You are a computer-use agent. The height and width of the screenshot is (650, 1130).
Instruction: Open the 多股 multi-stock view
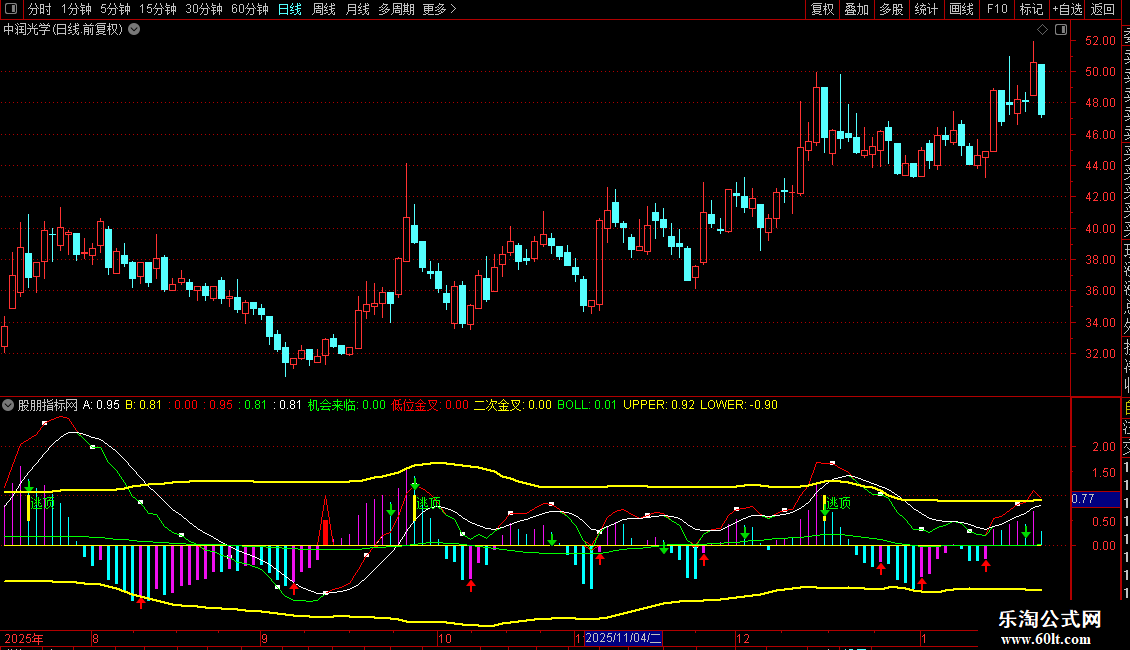891,9
